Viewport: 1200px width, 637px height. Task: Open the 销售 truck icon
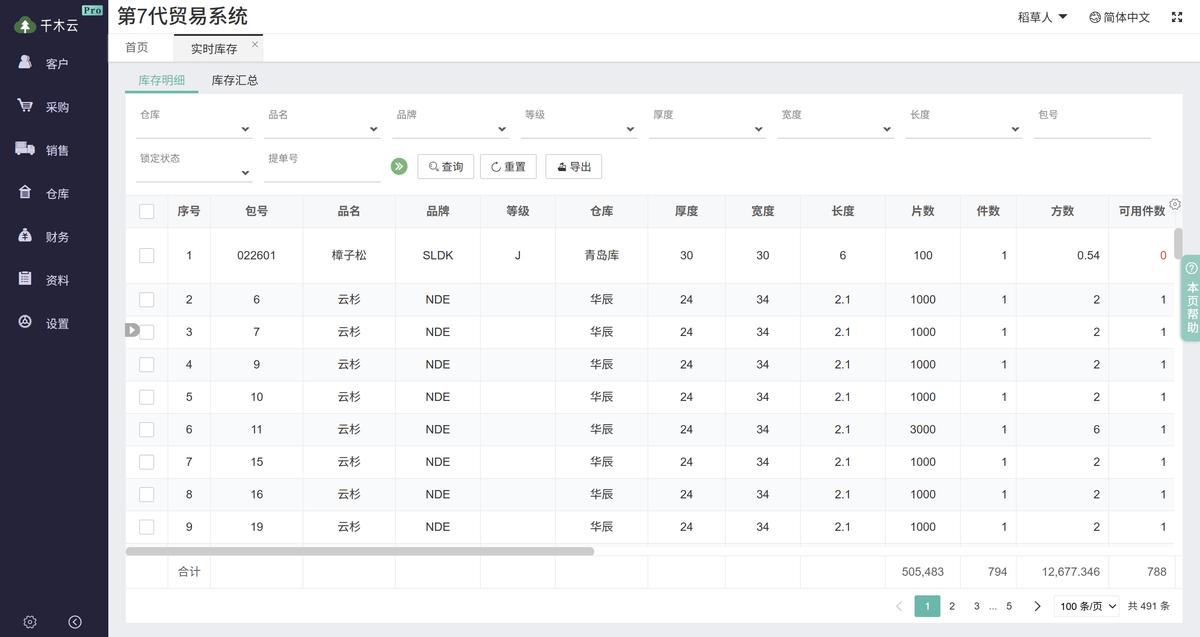pyautogui.click(x=26, y=149)
